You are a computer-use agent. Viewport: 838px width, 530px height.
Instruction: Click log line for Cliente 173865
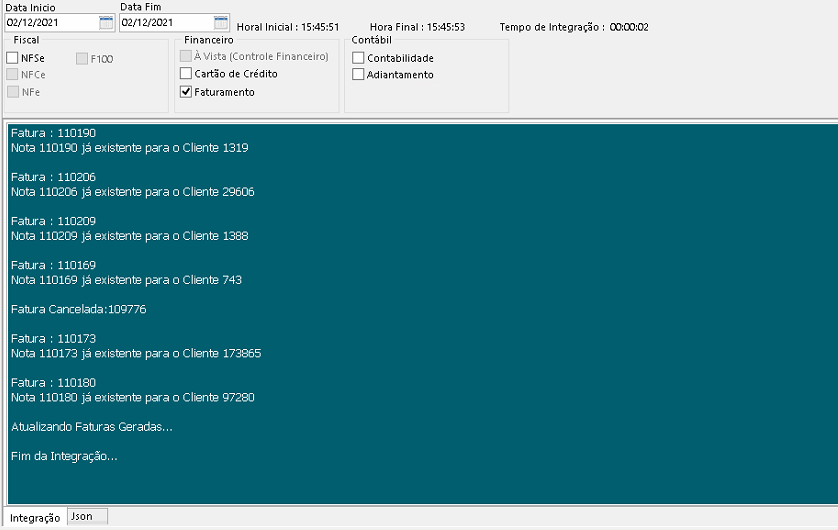pos(136,354)
